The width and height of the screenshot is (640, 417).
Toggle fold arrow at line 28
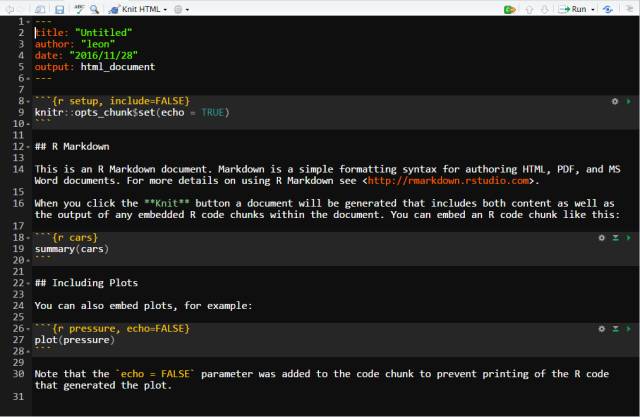tap(28, 351)
